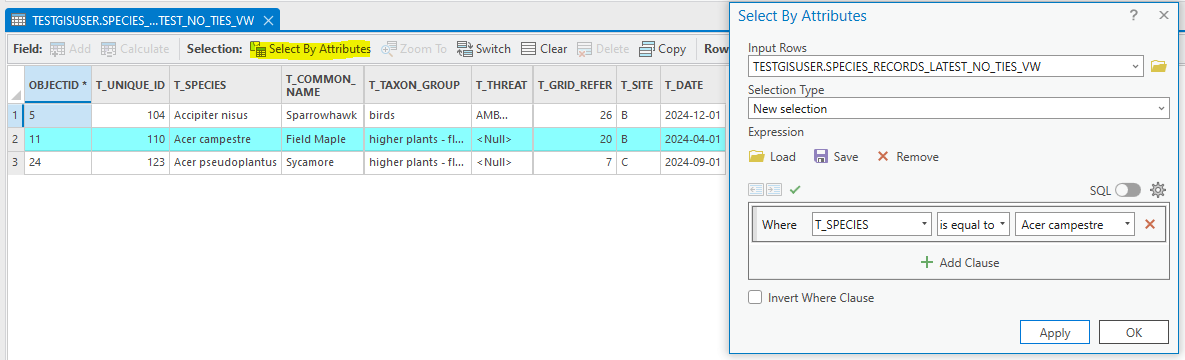Click the T_GRID_REFER column header

point(574,85)
